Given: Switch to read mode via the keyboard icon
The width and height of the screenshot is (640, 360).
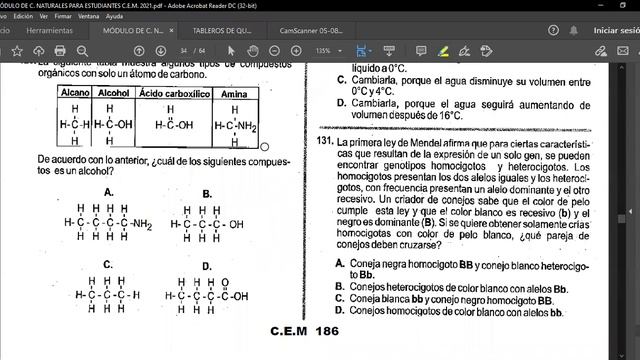Looking at the screenshot, I should pyautogui.click(x=389, y=51).
